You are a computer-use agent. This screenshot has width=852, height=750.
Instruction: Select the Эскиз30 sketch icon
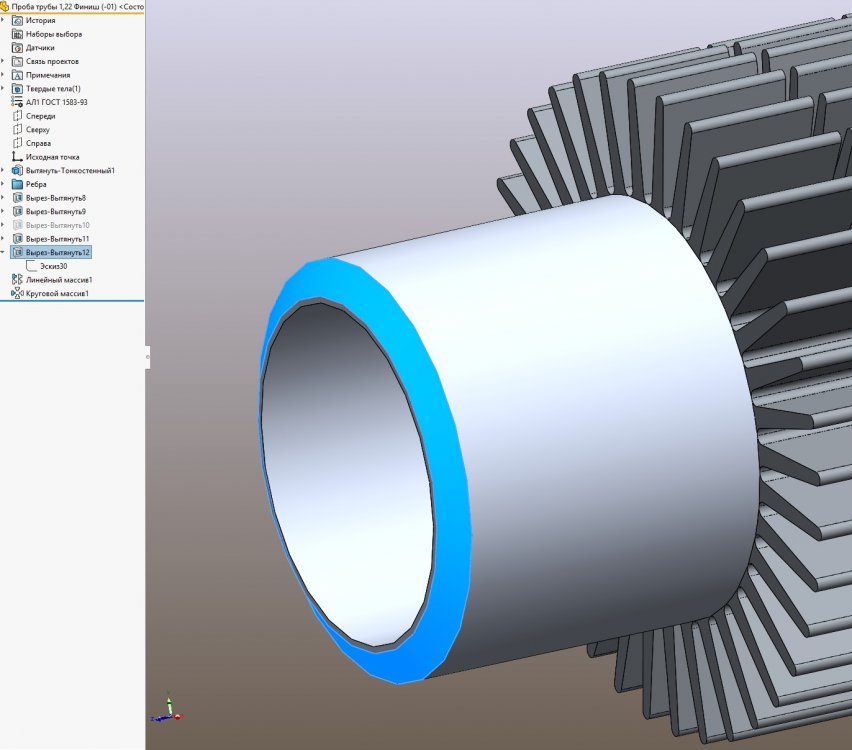[x=32, y=266]
